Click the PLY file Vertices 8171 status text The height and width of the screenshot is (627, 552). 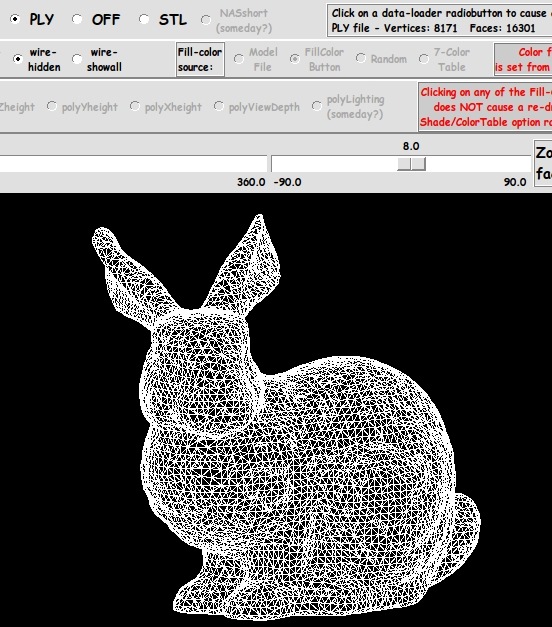[394, 28]
